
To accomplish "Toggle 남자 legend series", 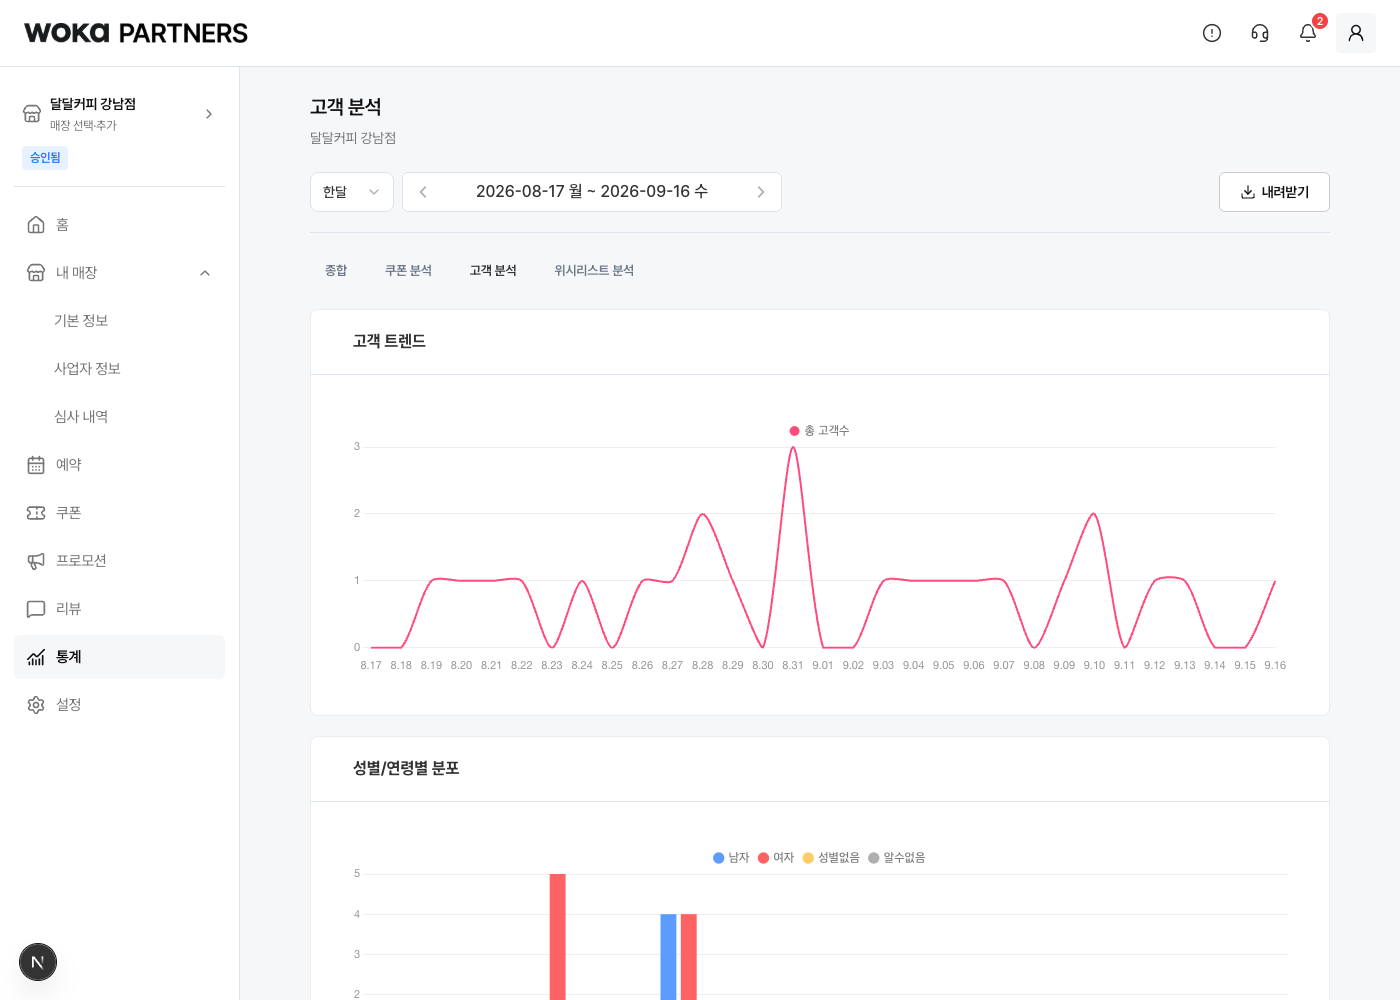I will pos(731,858).
